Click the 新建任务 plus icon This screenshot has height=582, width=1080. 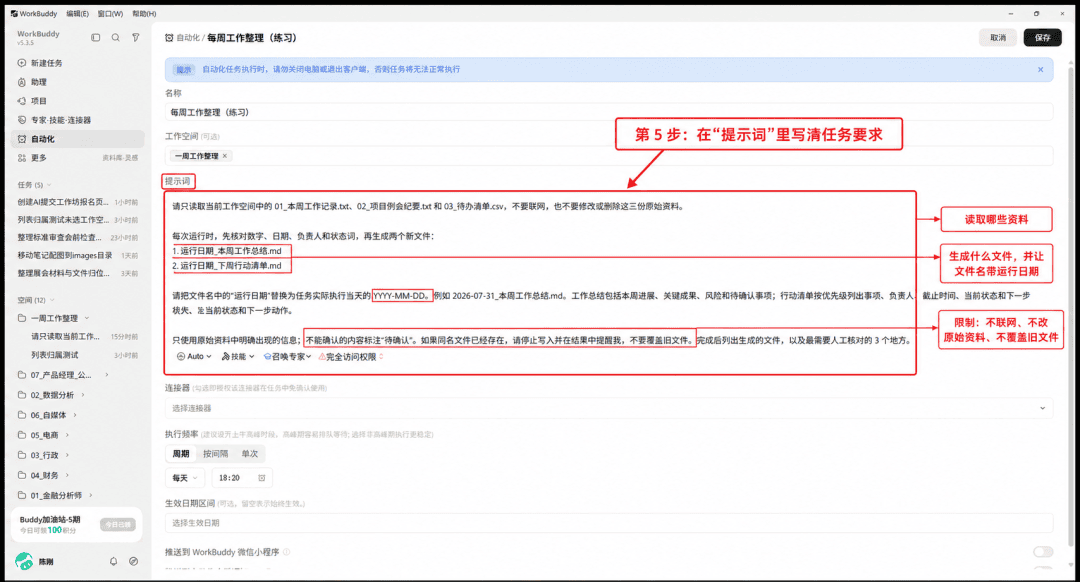(22, 63)
